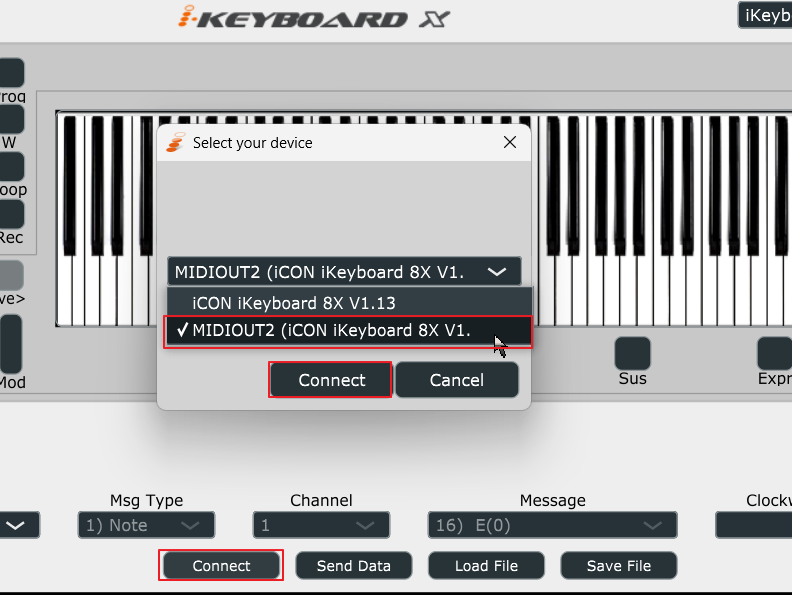Screen dimensions: 792x595
Task: Click the Load File button
Action: click(486, 566)
